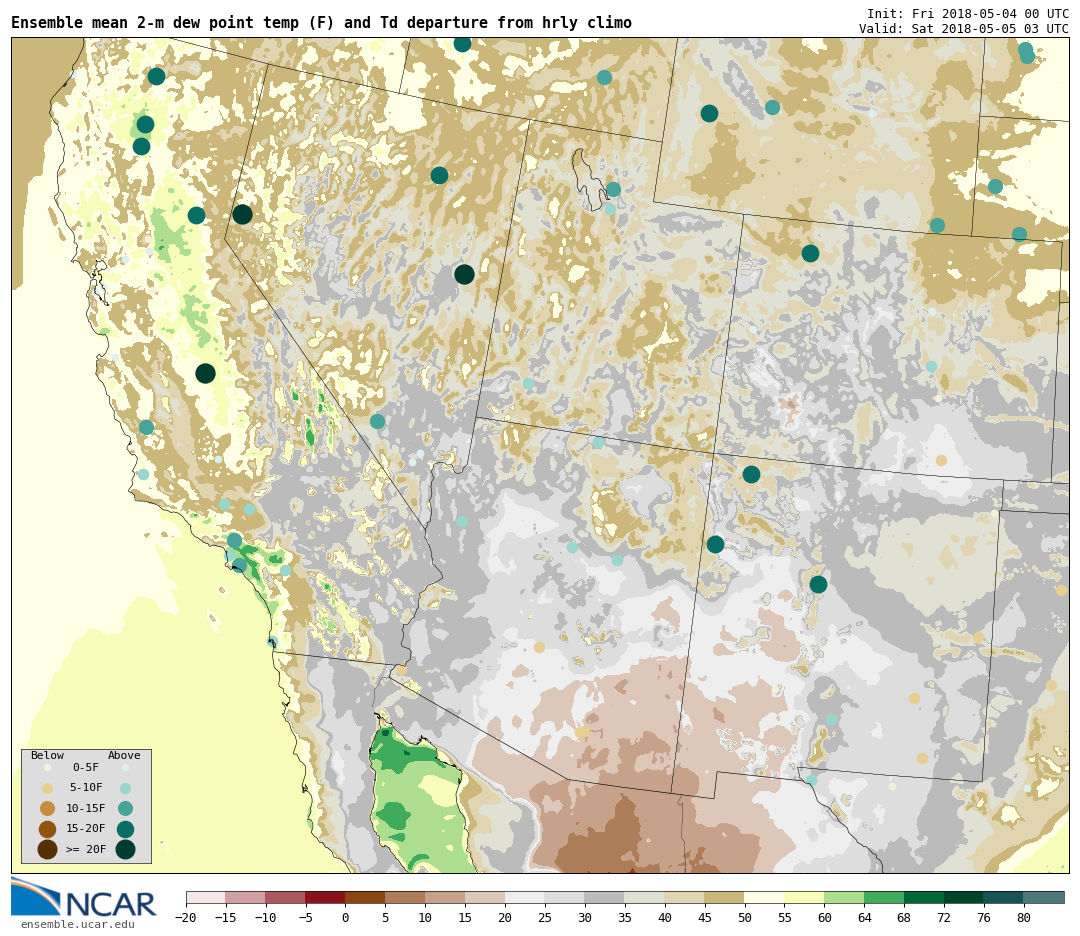Click the "Above" header in the legend
The width and height of the screenshot is (1080, 936).
[x=124, y=755]
